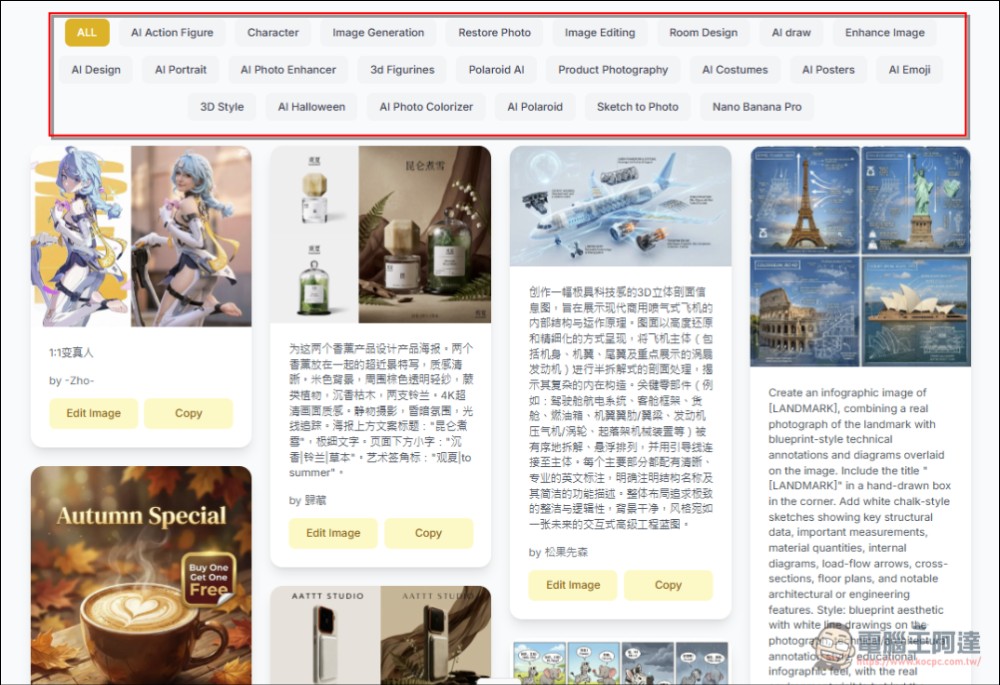Open the Autumn Special coffee image
Screen dimensions: 1000x685
141,575
